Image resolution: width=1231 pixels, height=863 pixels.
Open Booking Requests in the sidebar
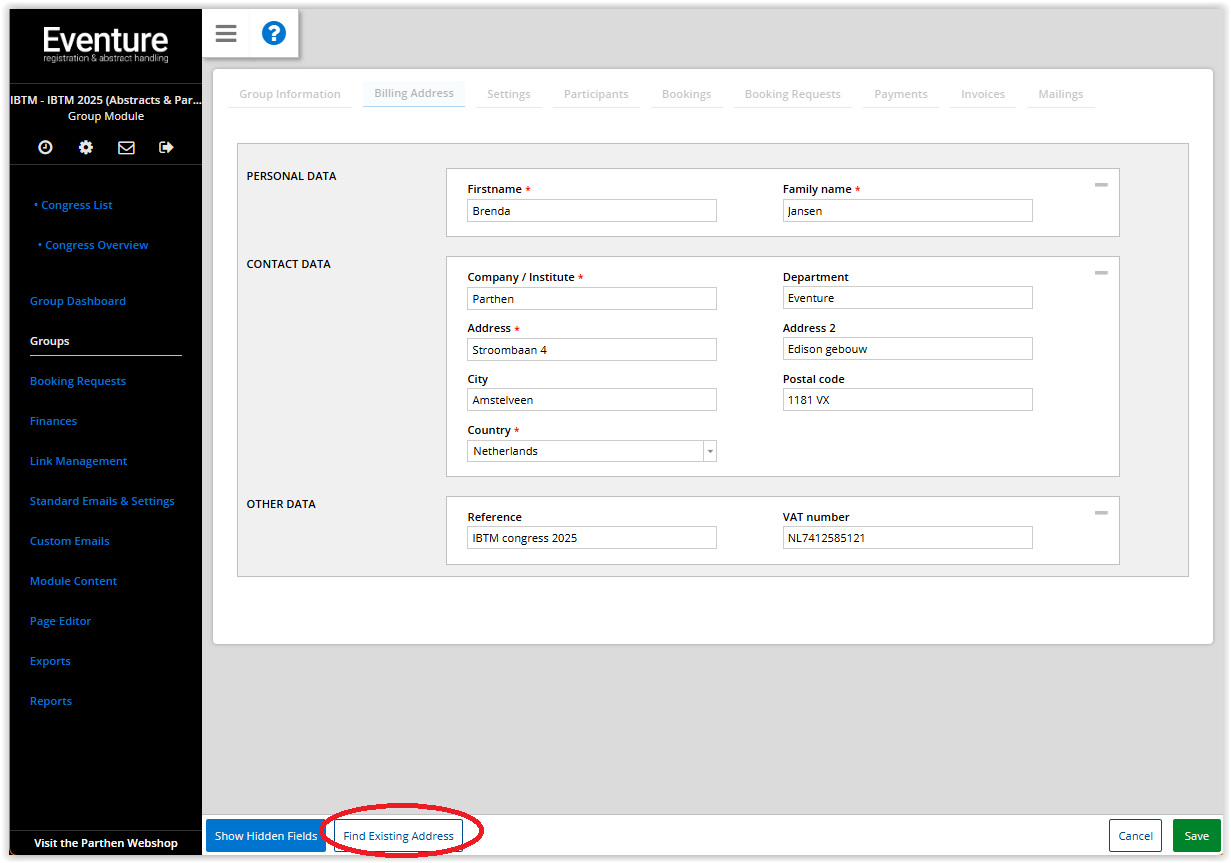78,381
